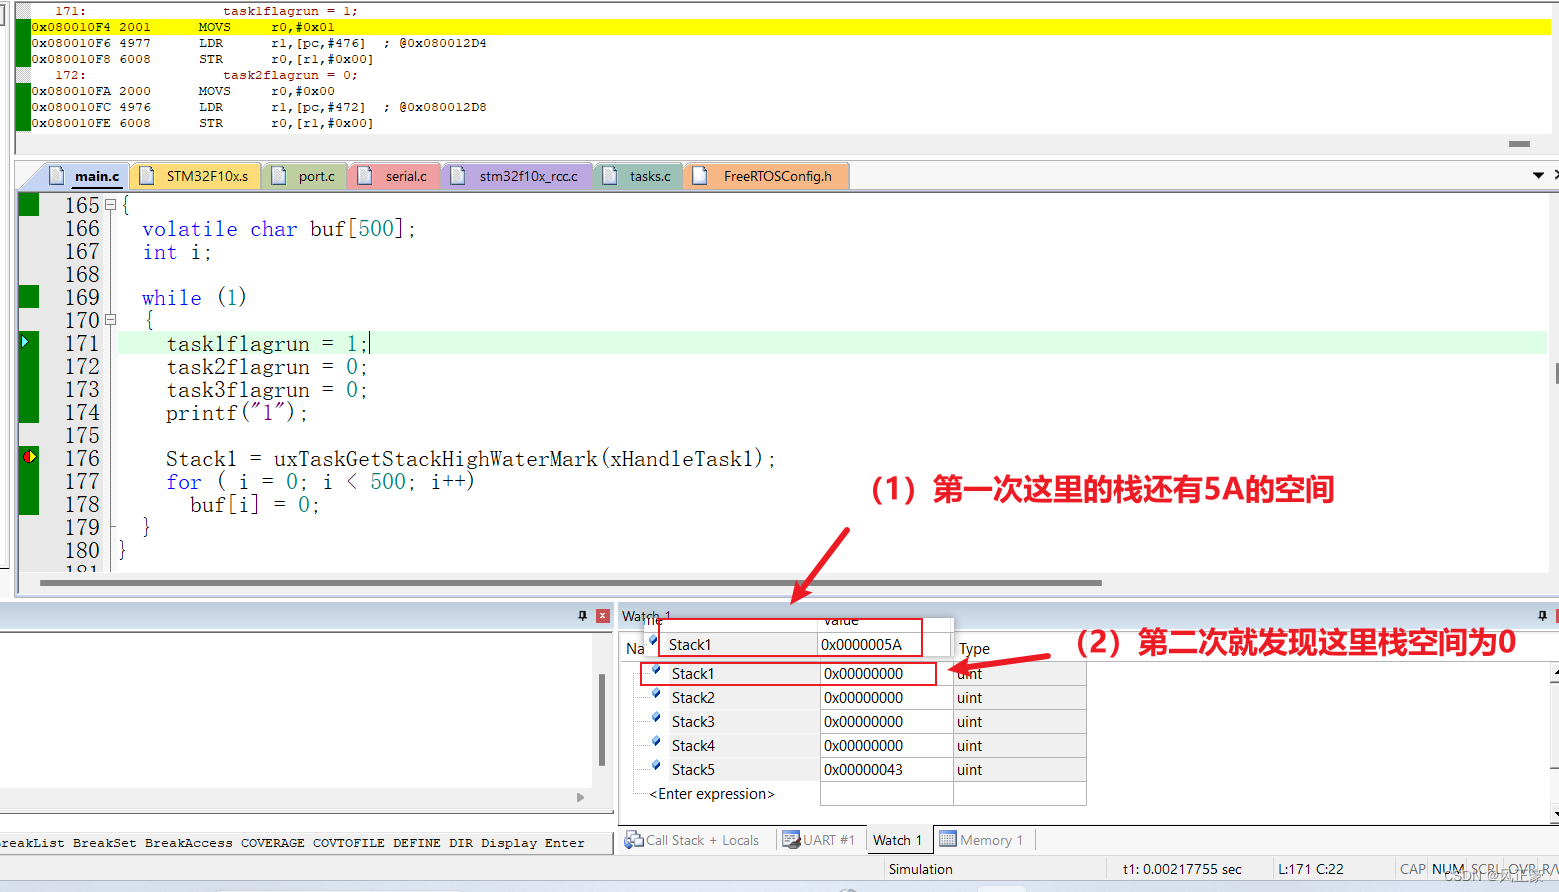Switch to tasks.c tab

(x=639, y=176)
